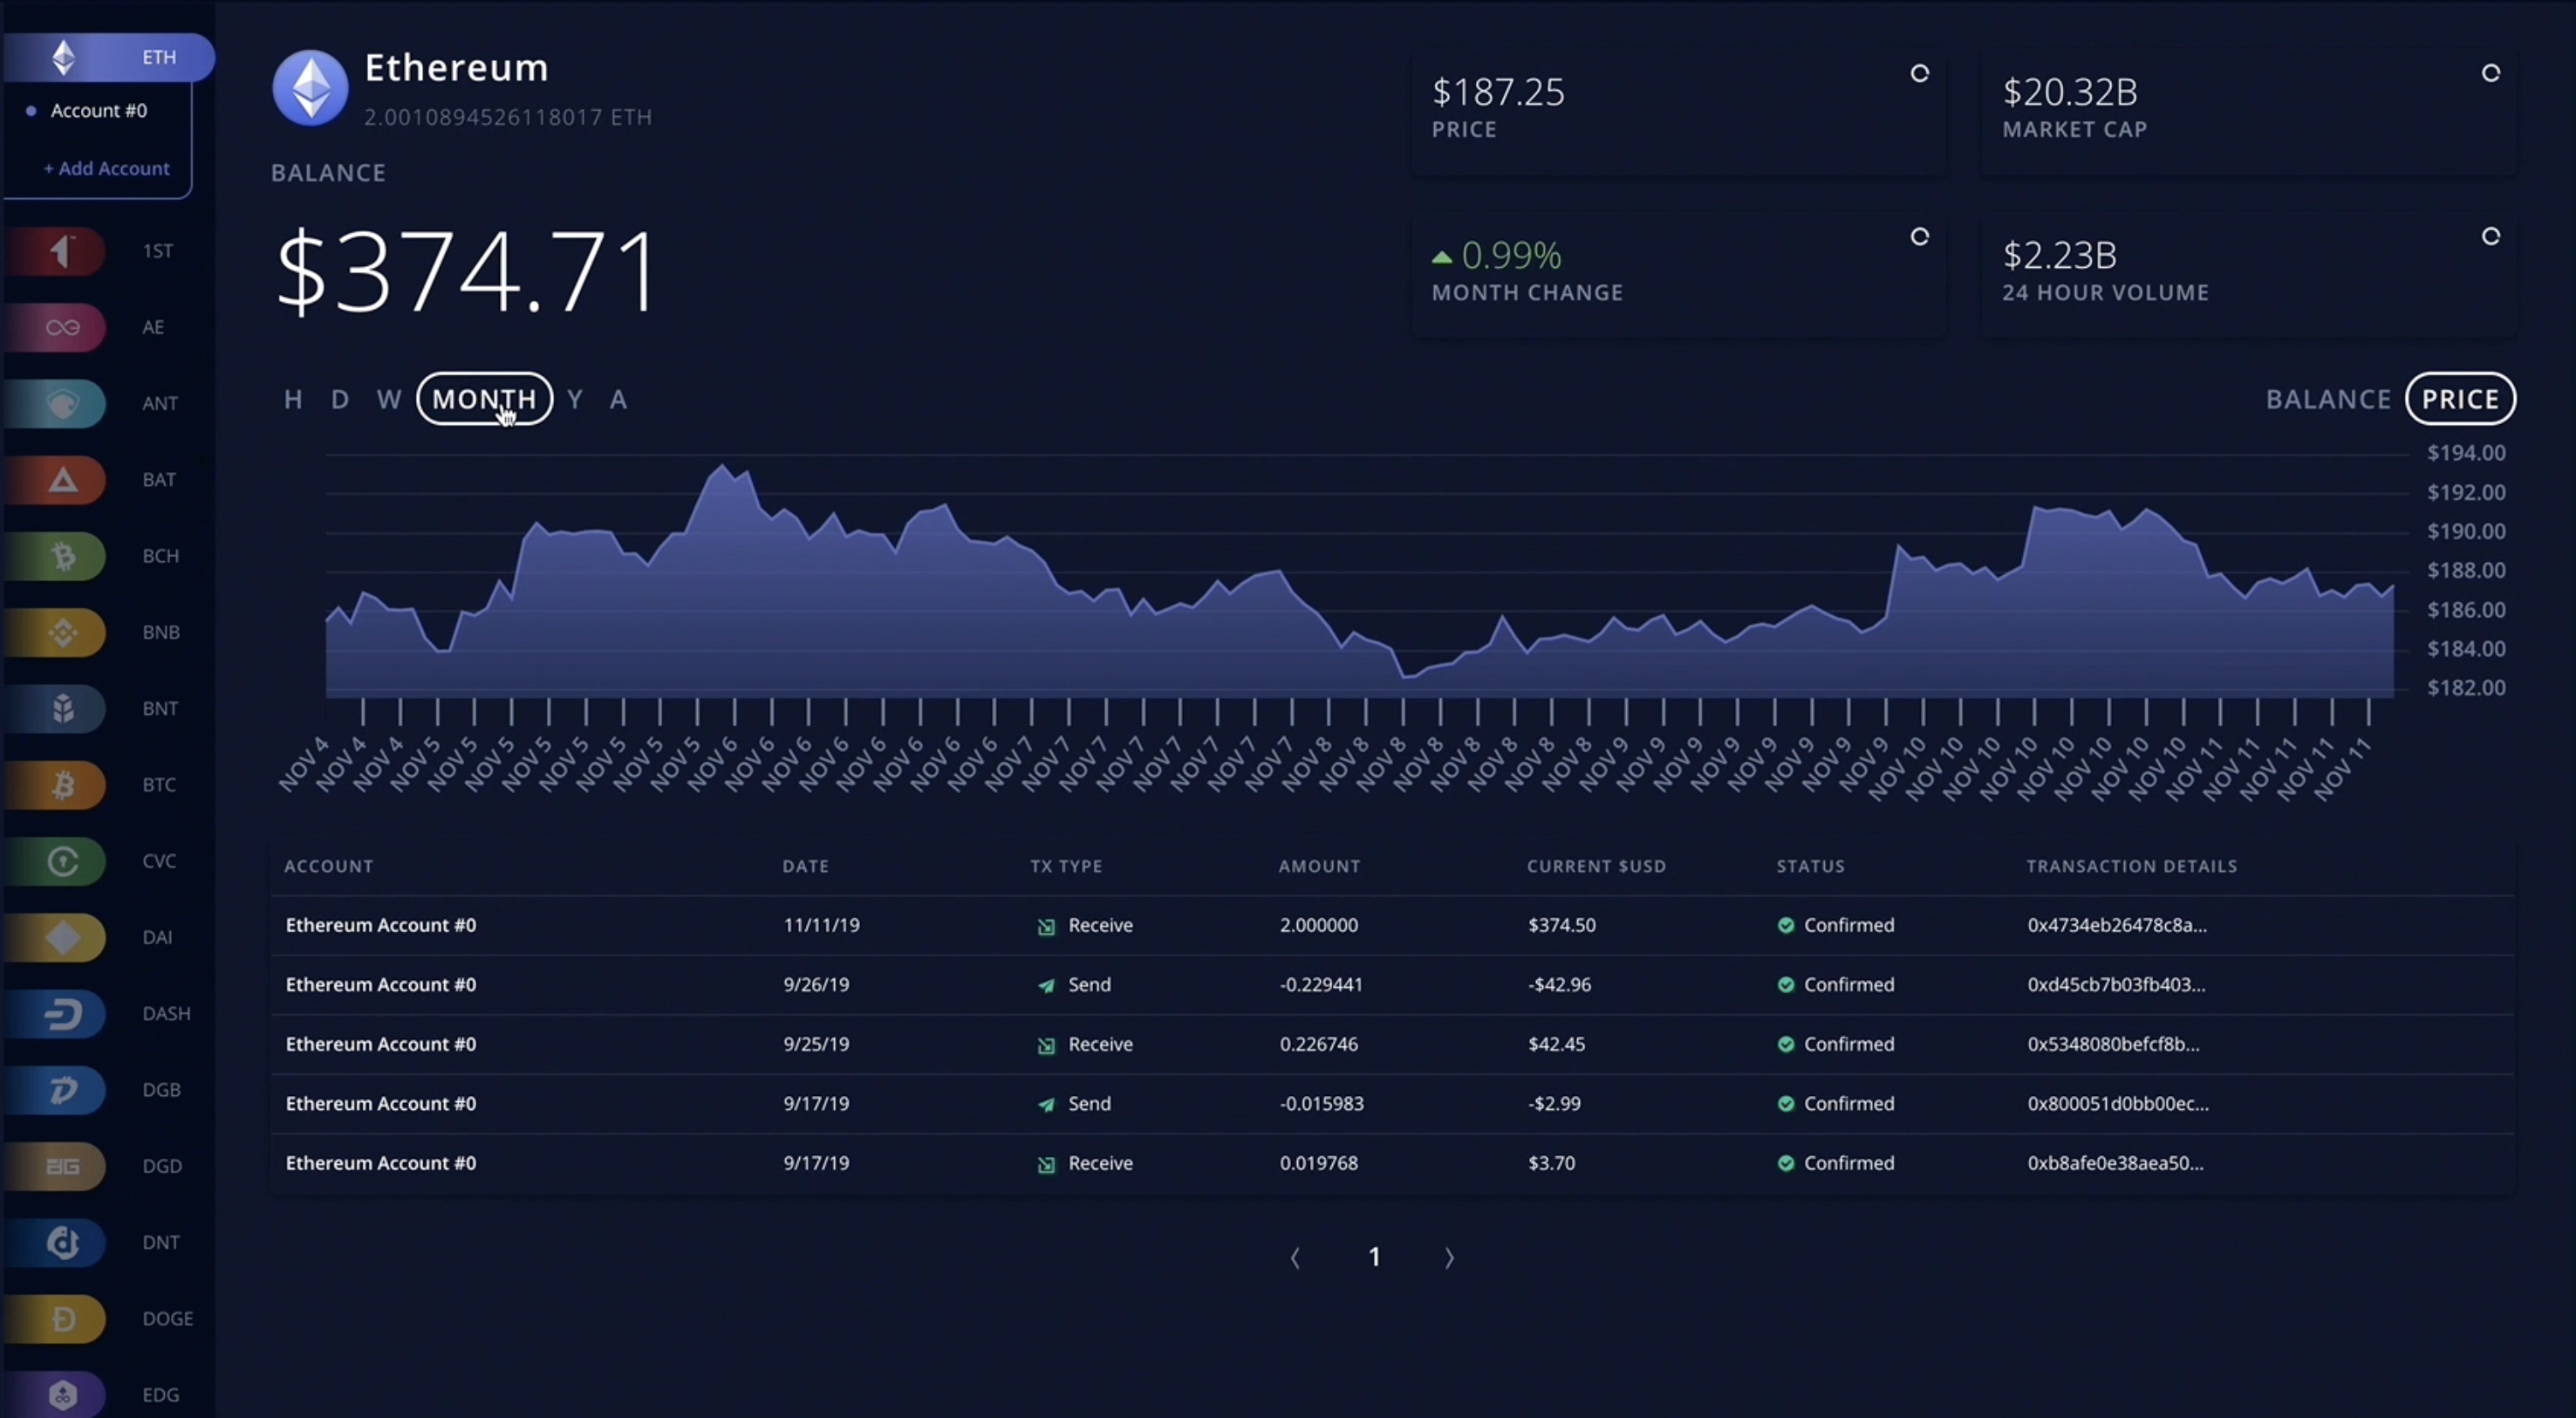This screenshot has width=2576, height=1418.
Task: Open transaction 0x800051d0bb00ec... details
Action: click(x=2118, y=1104)
